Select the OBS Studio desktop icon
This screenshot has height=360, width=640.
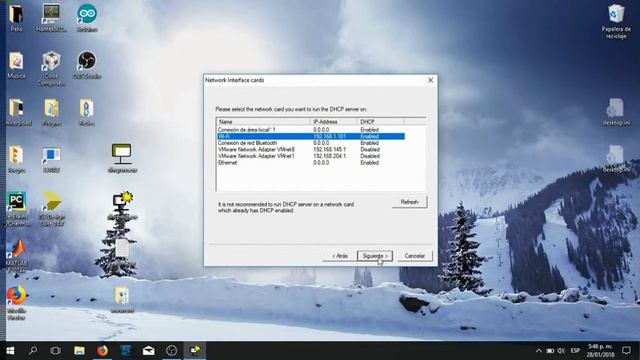[87, 65]
